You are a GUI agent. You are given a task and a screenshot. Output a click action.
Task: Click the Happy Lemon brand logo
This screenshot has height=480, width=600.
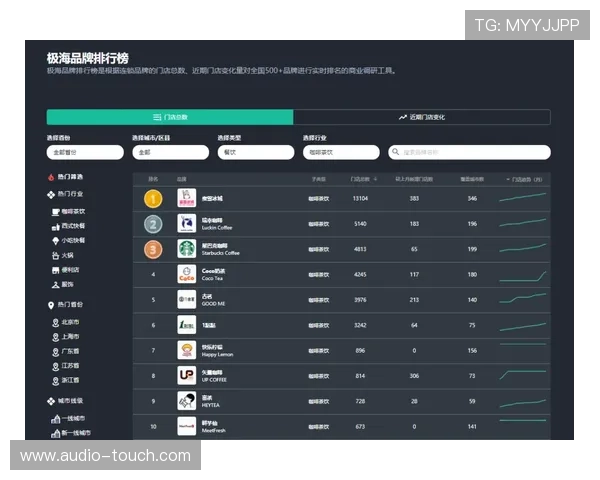tap(186, 350)
